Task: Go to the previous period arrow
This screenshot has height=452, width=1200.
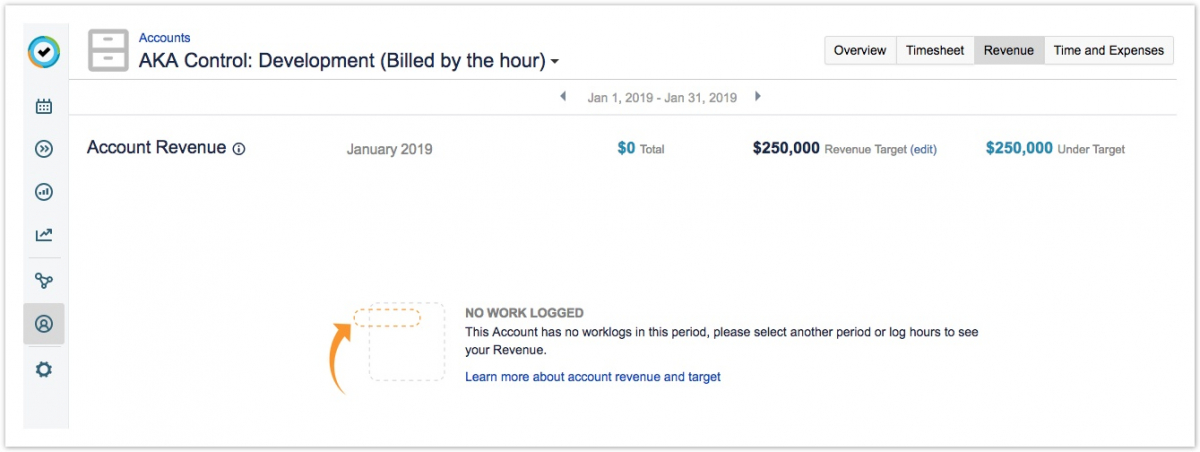Action: click(x=563, y=97)
